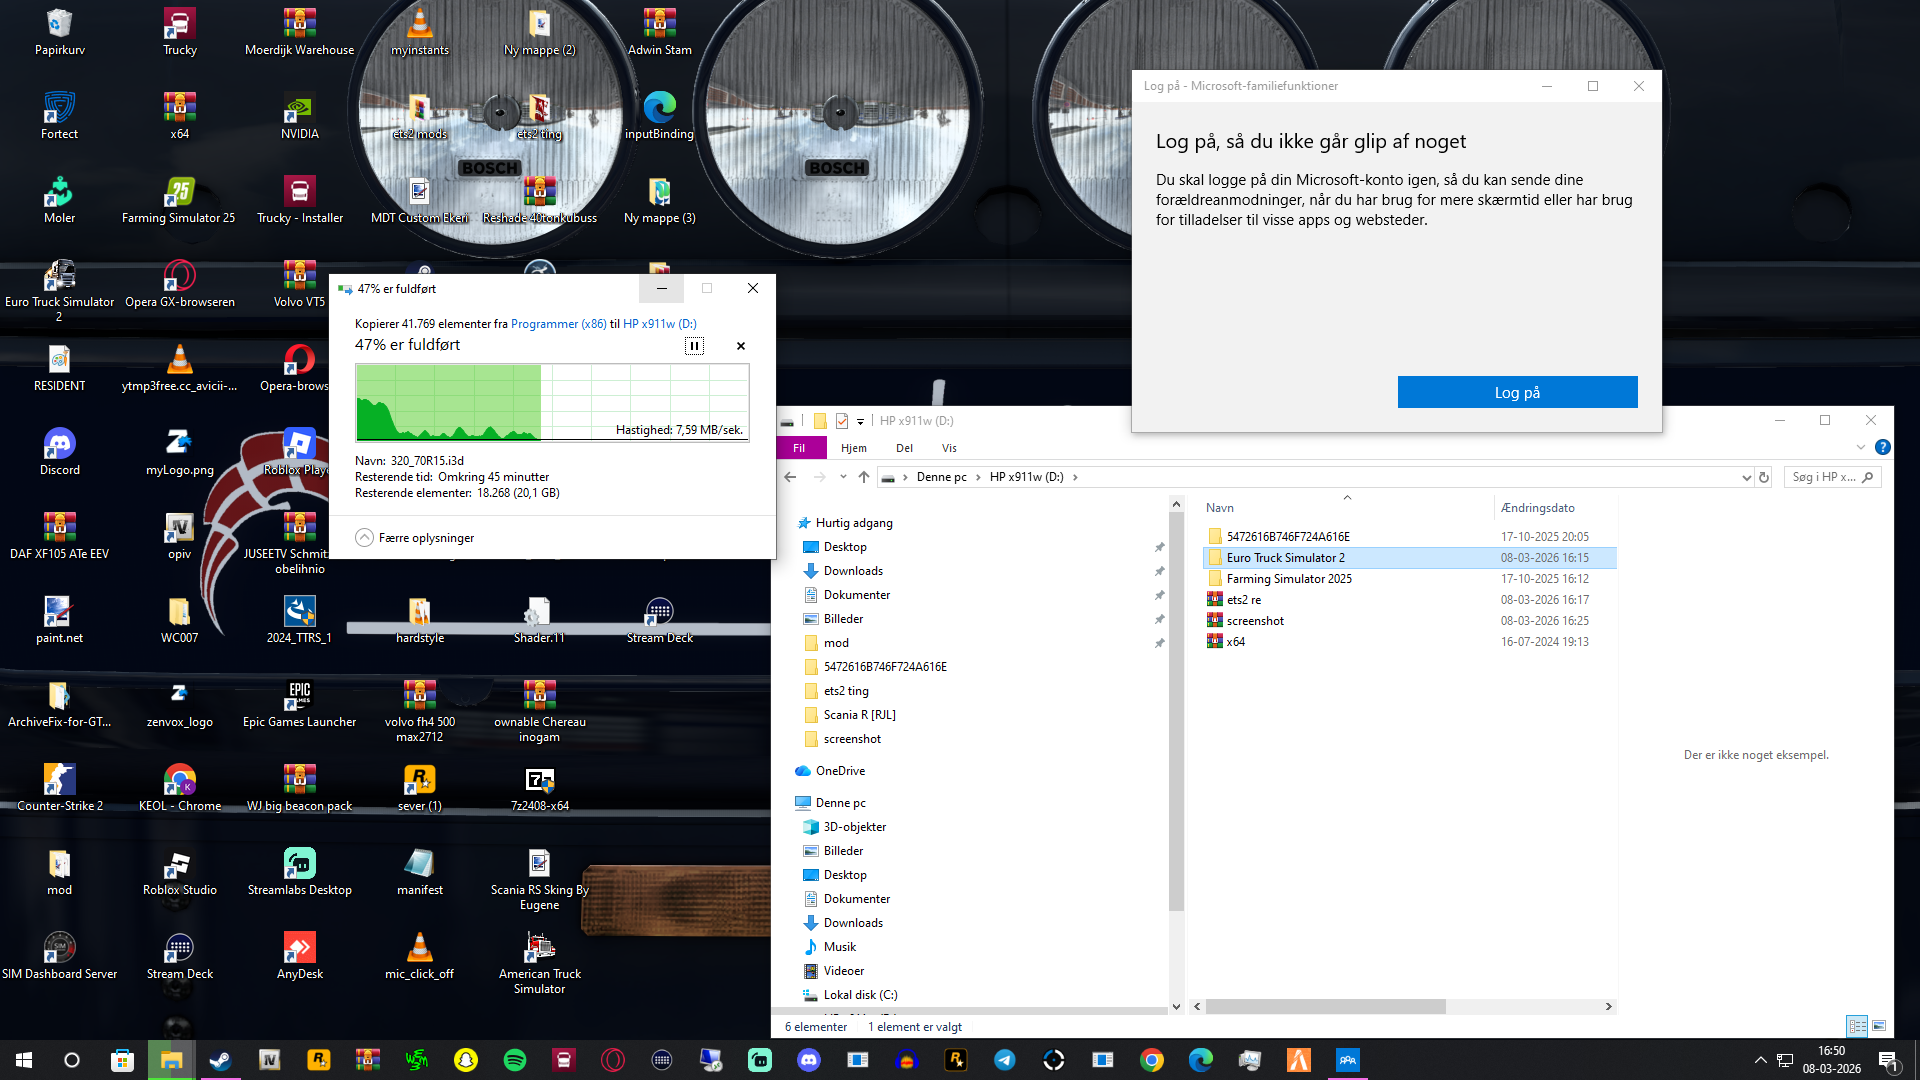Open the Hjem ribbon tab

(x=853, y=448)
